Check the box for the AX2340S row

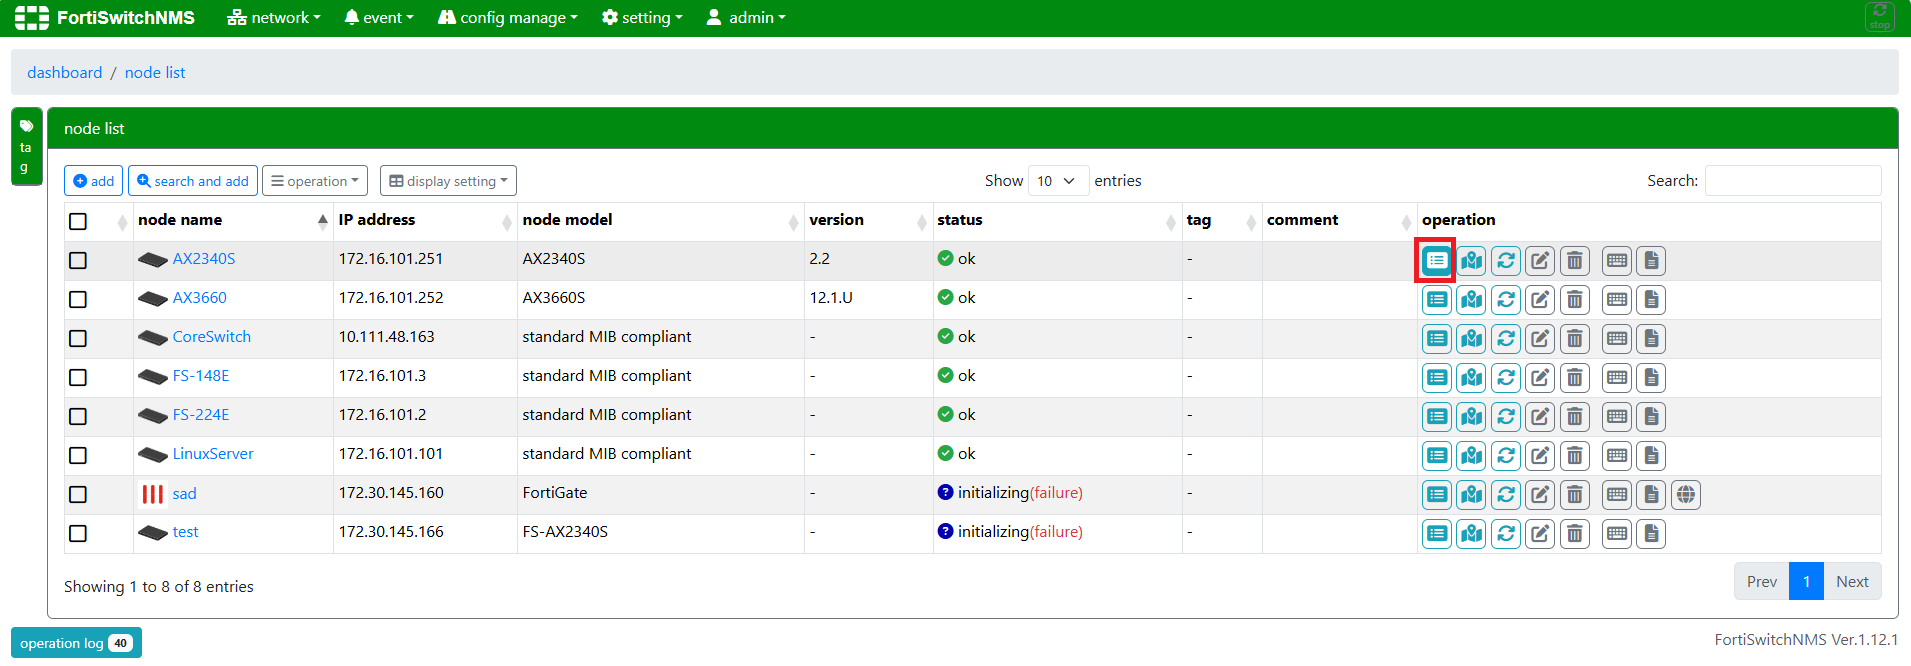[x=78, y=260]
